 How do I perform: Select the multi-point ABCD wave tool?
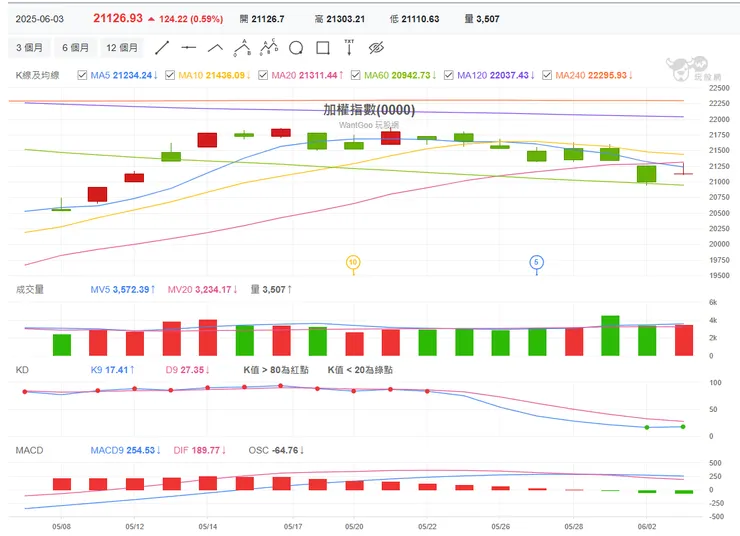[x=269, y=48]
